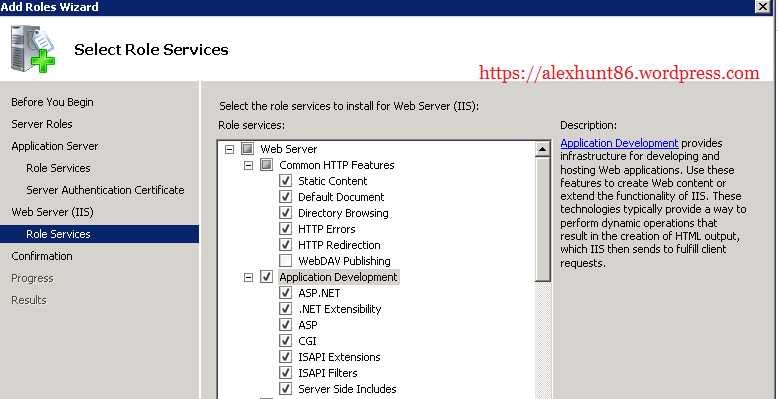Select the Static Content label text
This screenshot has height=399, width=778.
click(332, 181)
